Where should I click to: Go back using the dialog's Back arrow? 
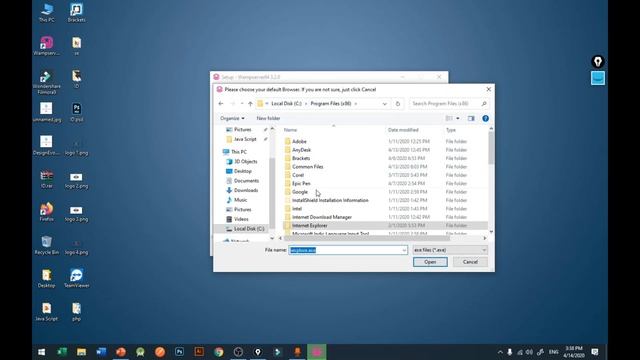tap(221, 104)
